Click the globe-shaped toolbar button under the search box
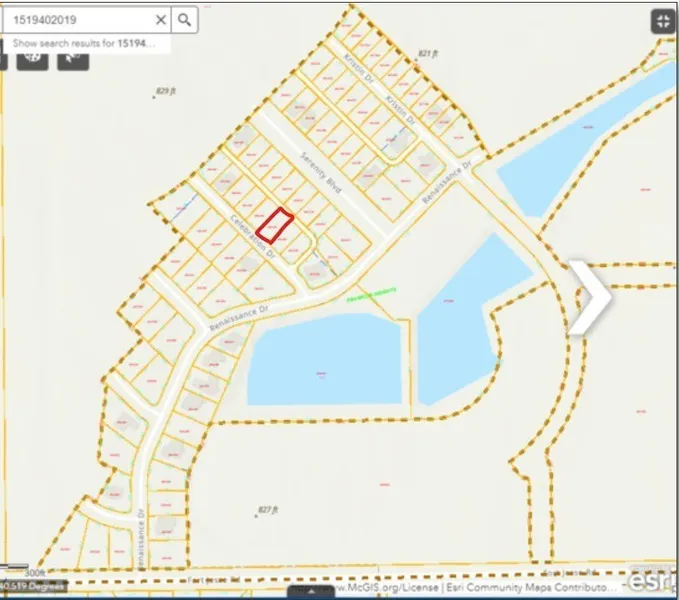The image size is (679, 600). click(x=34, y=59)
